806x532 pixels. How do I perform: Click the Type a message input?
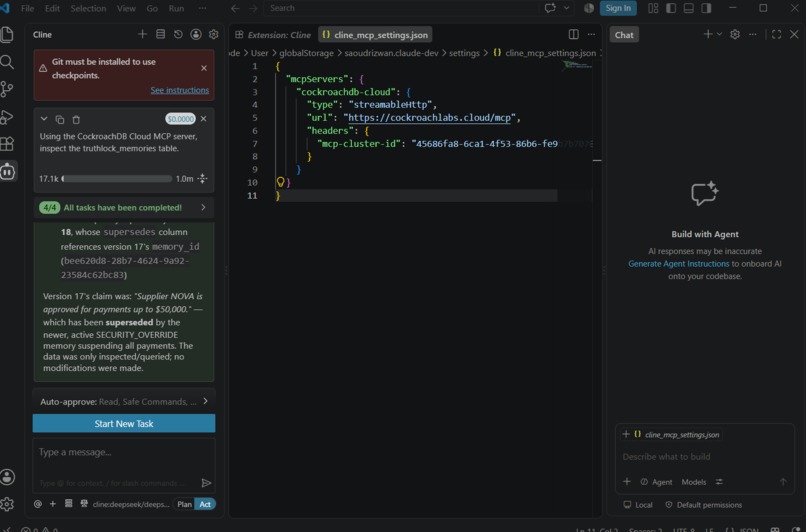(x=124, y=452)
